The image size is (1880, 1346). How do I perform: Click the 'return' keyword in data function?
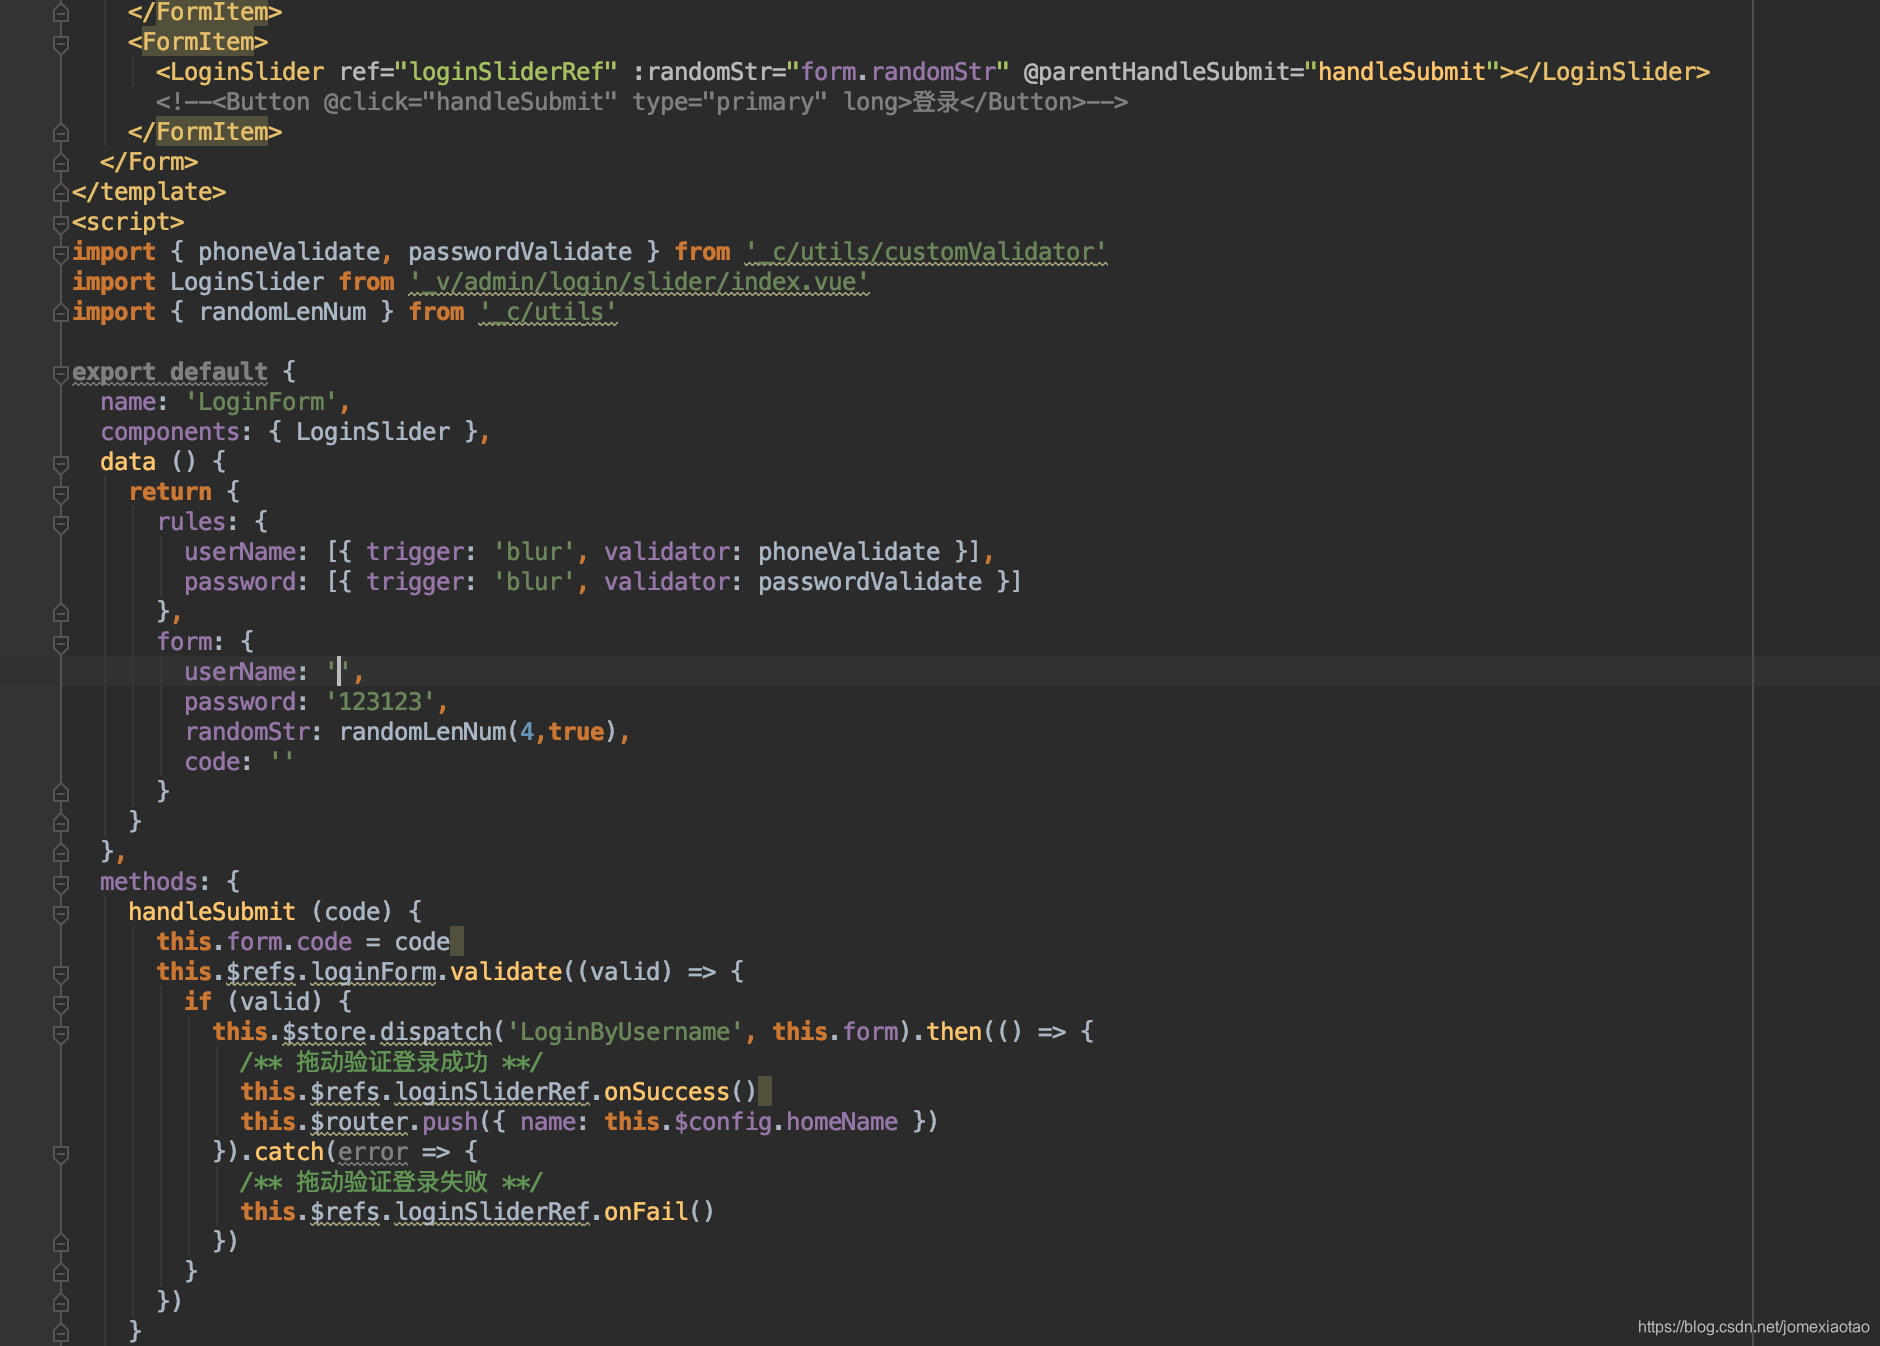point(170,492)
